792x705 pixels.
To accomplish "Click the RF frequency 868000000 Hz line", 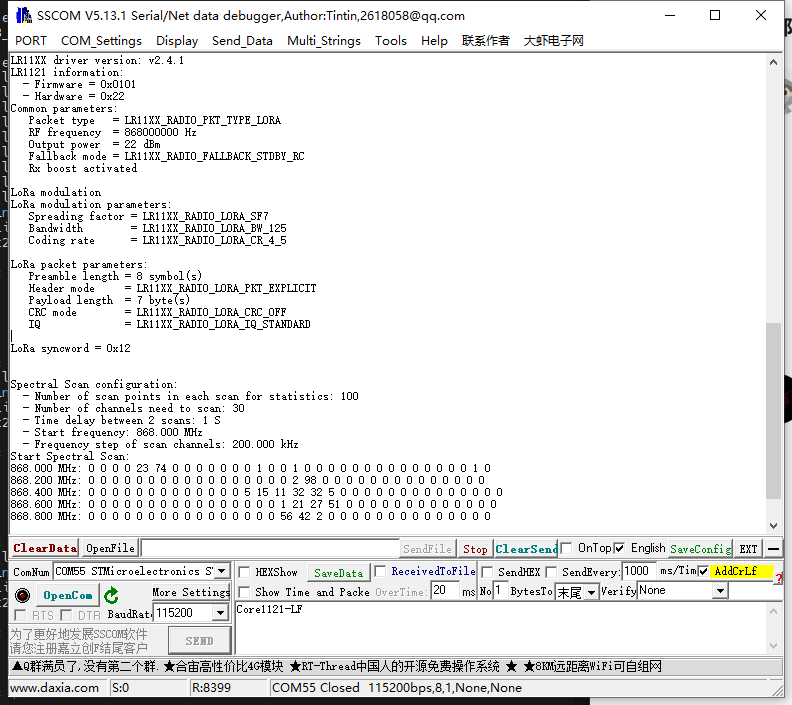I will tap(112, 132).
